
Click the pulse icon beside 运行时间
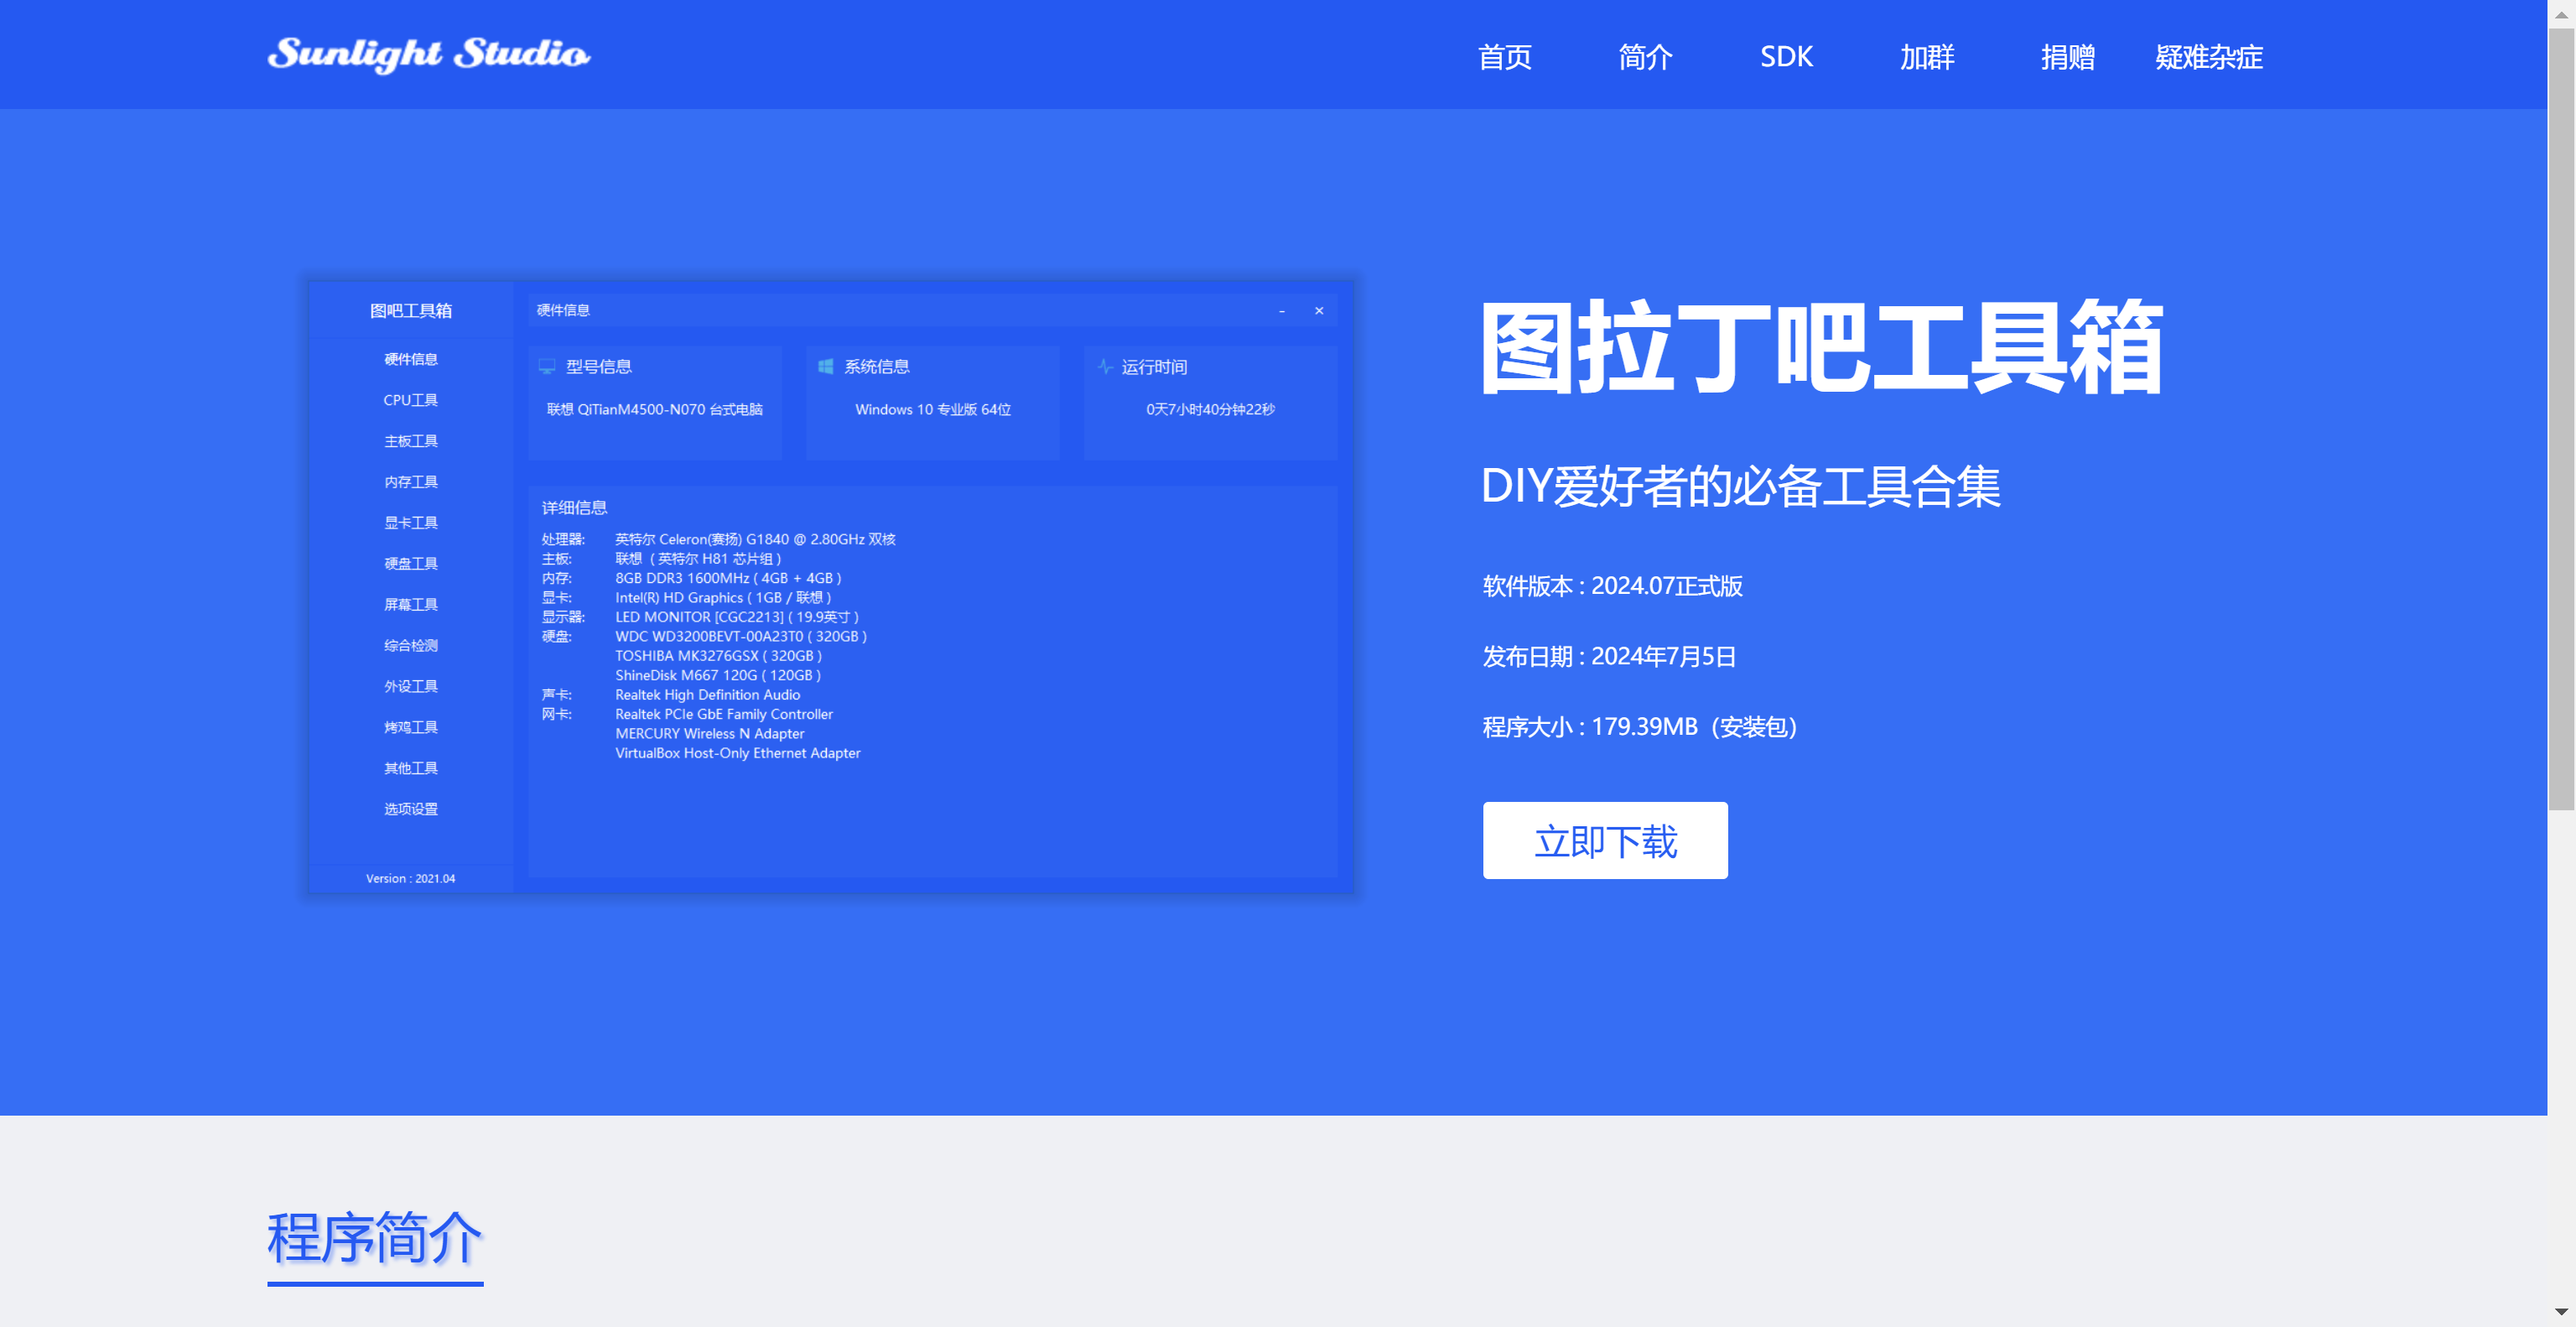pyautogui.click(x=1105, y=366)
